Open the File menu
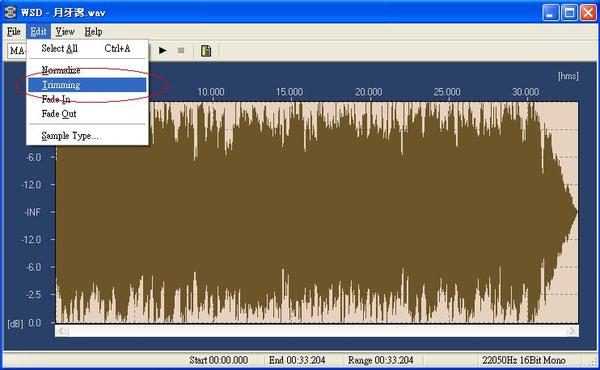The image size is (600, 370). [x=14, y=31]
